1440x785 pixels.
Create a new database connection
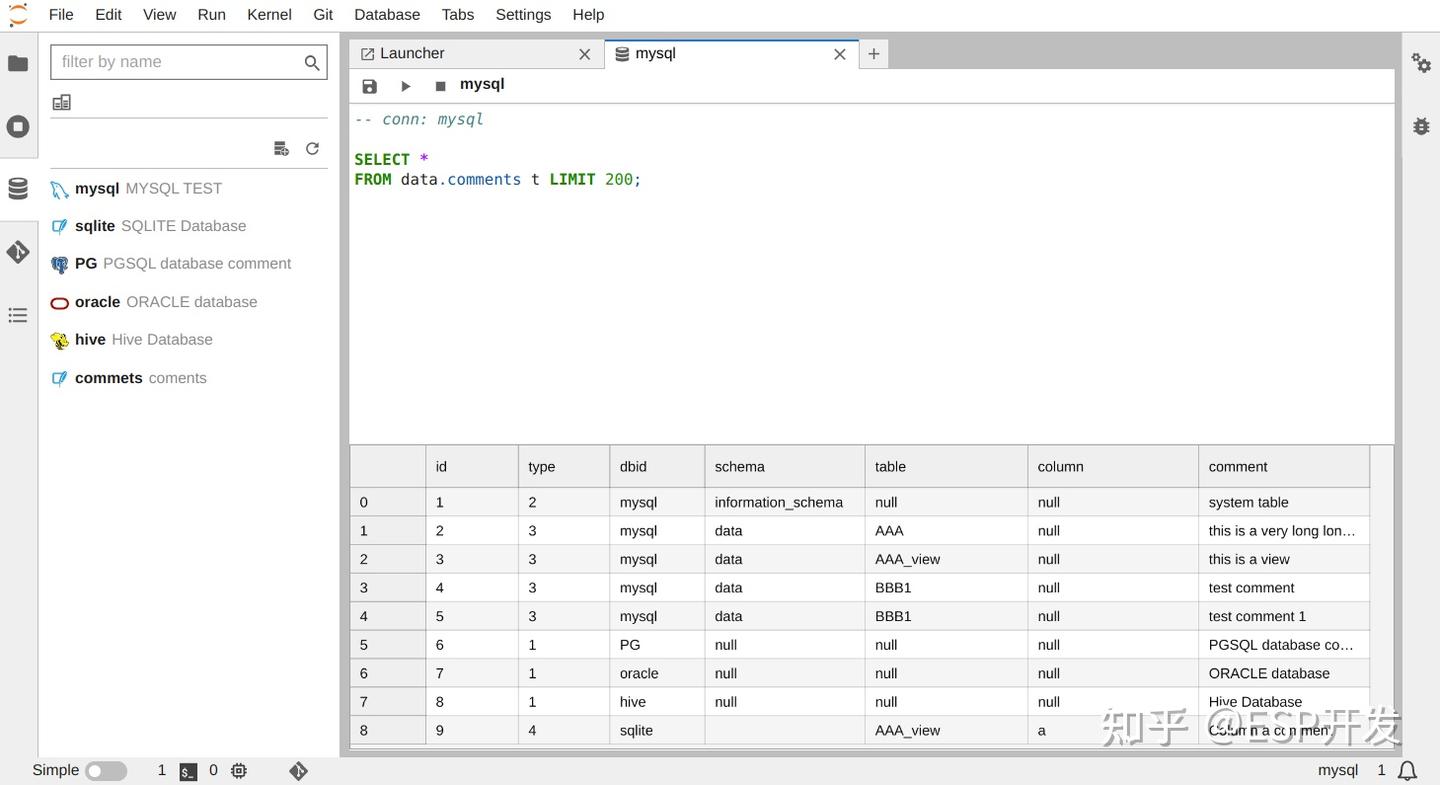[x=282, y=148]
